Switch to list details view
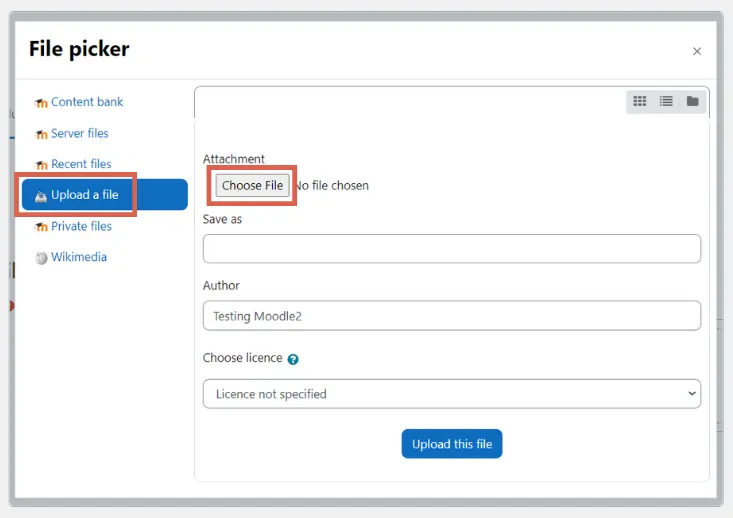 [x=666, y=101]
